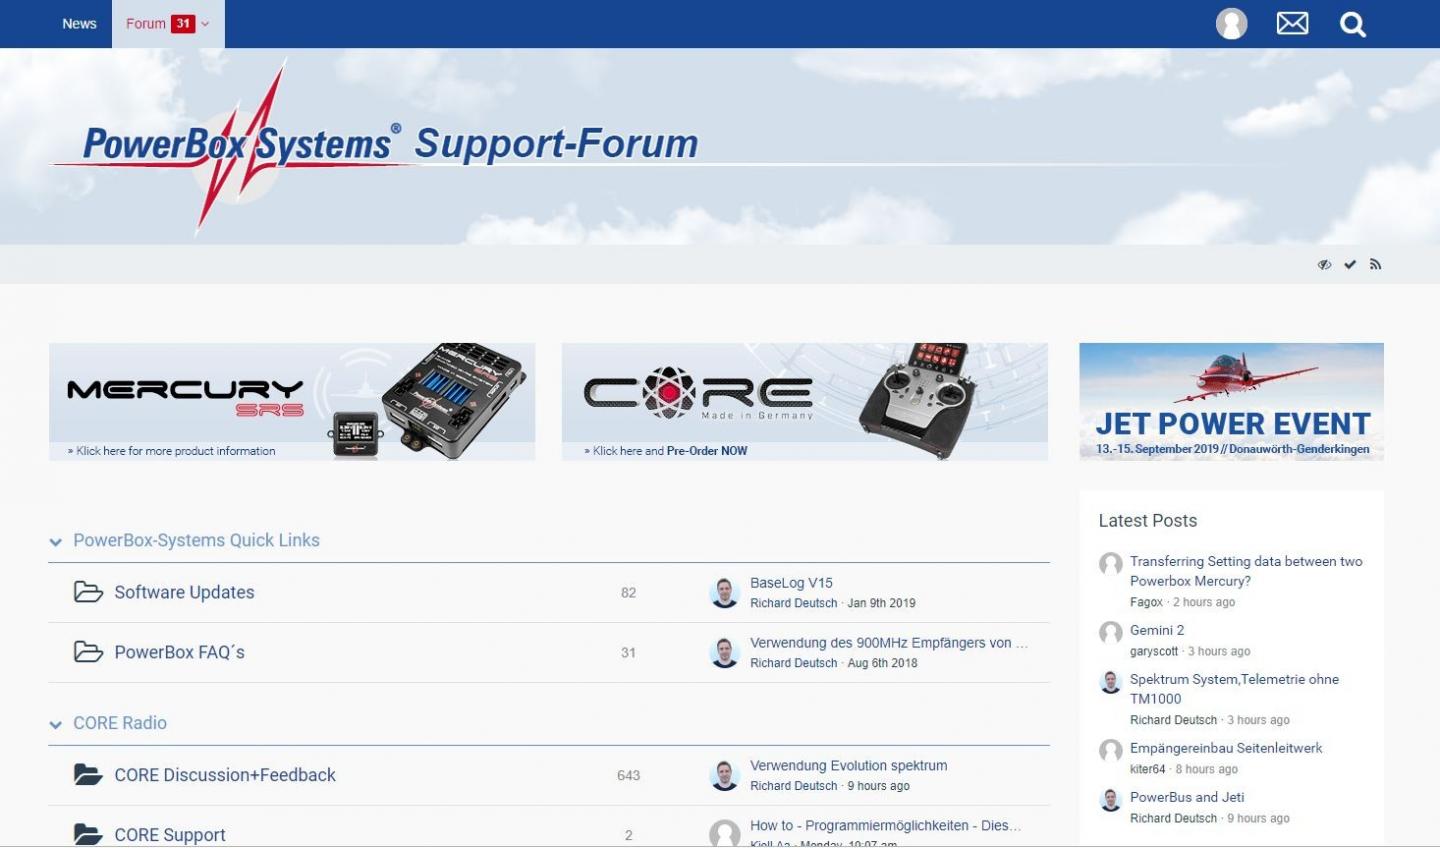This screenshot has width=1440, height=848.
Task: Click the Software Updates folder icon
Action: [88, 592]
